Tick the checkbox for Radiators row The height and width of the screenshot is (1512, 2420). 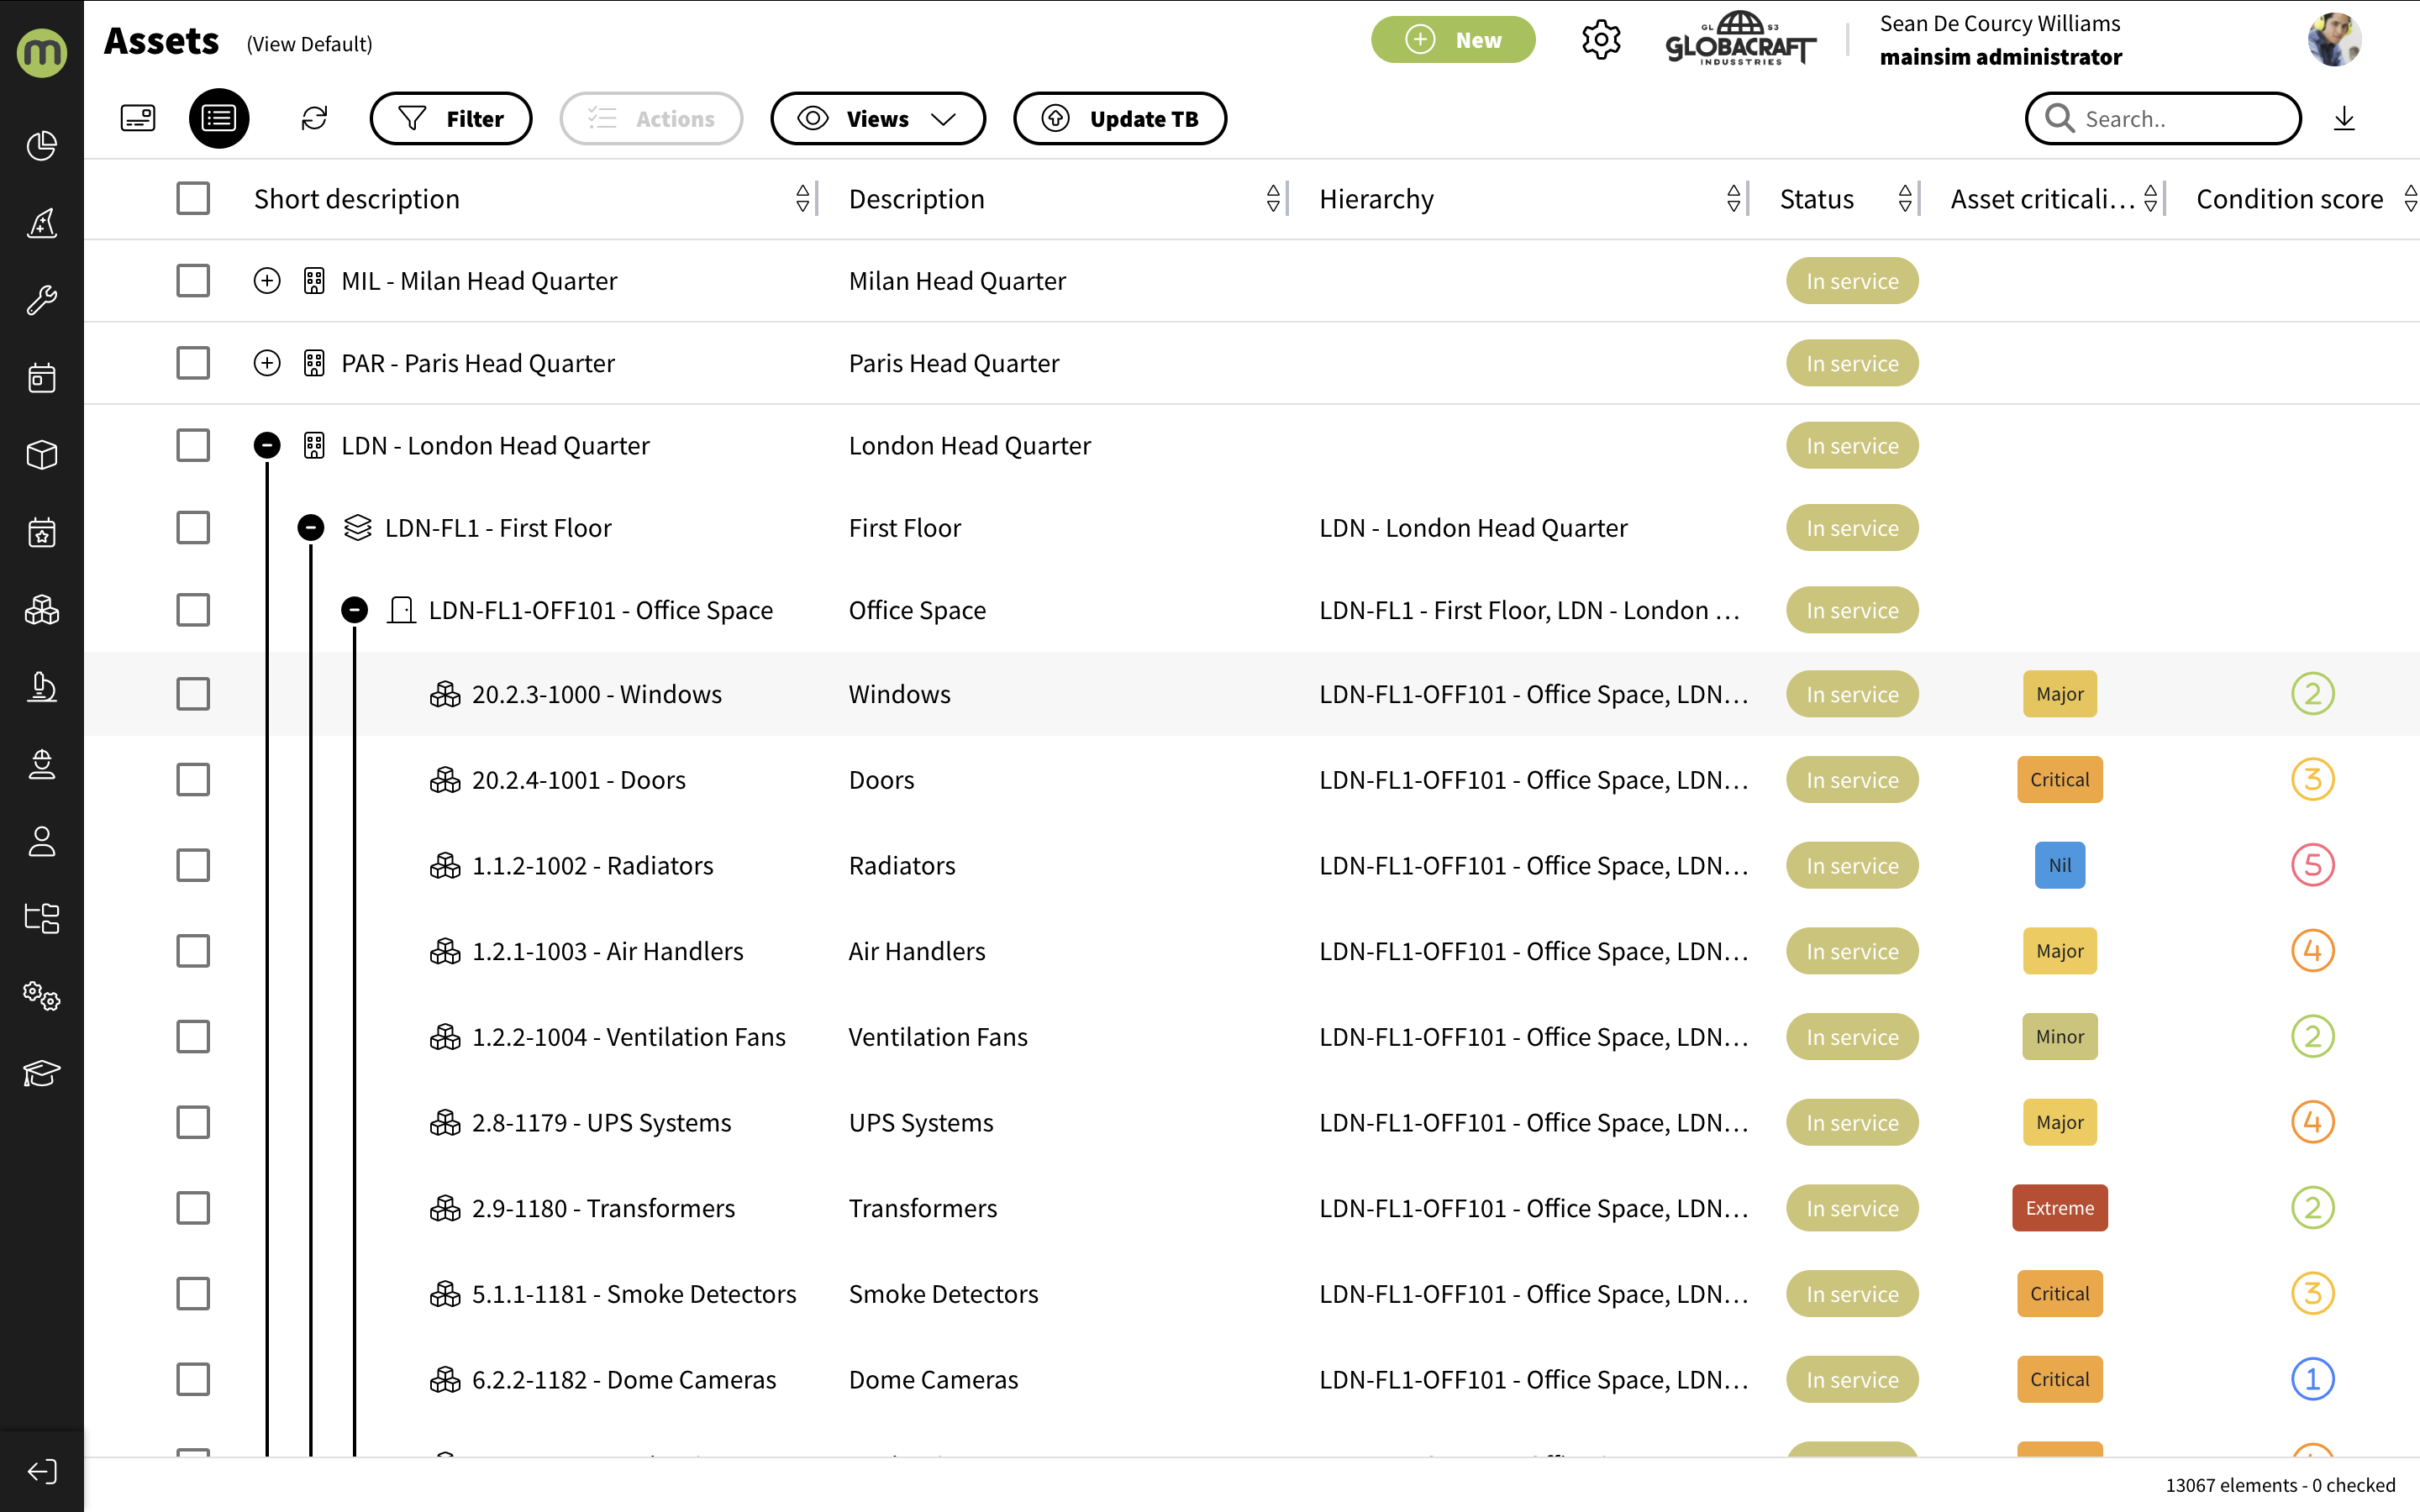[x=193, y=865]
